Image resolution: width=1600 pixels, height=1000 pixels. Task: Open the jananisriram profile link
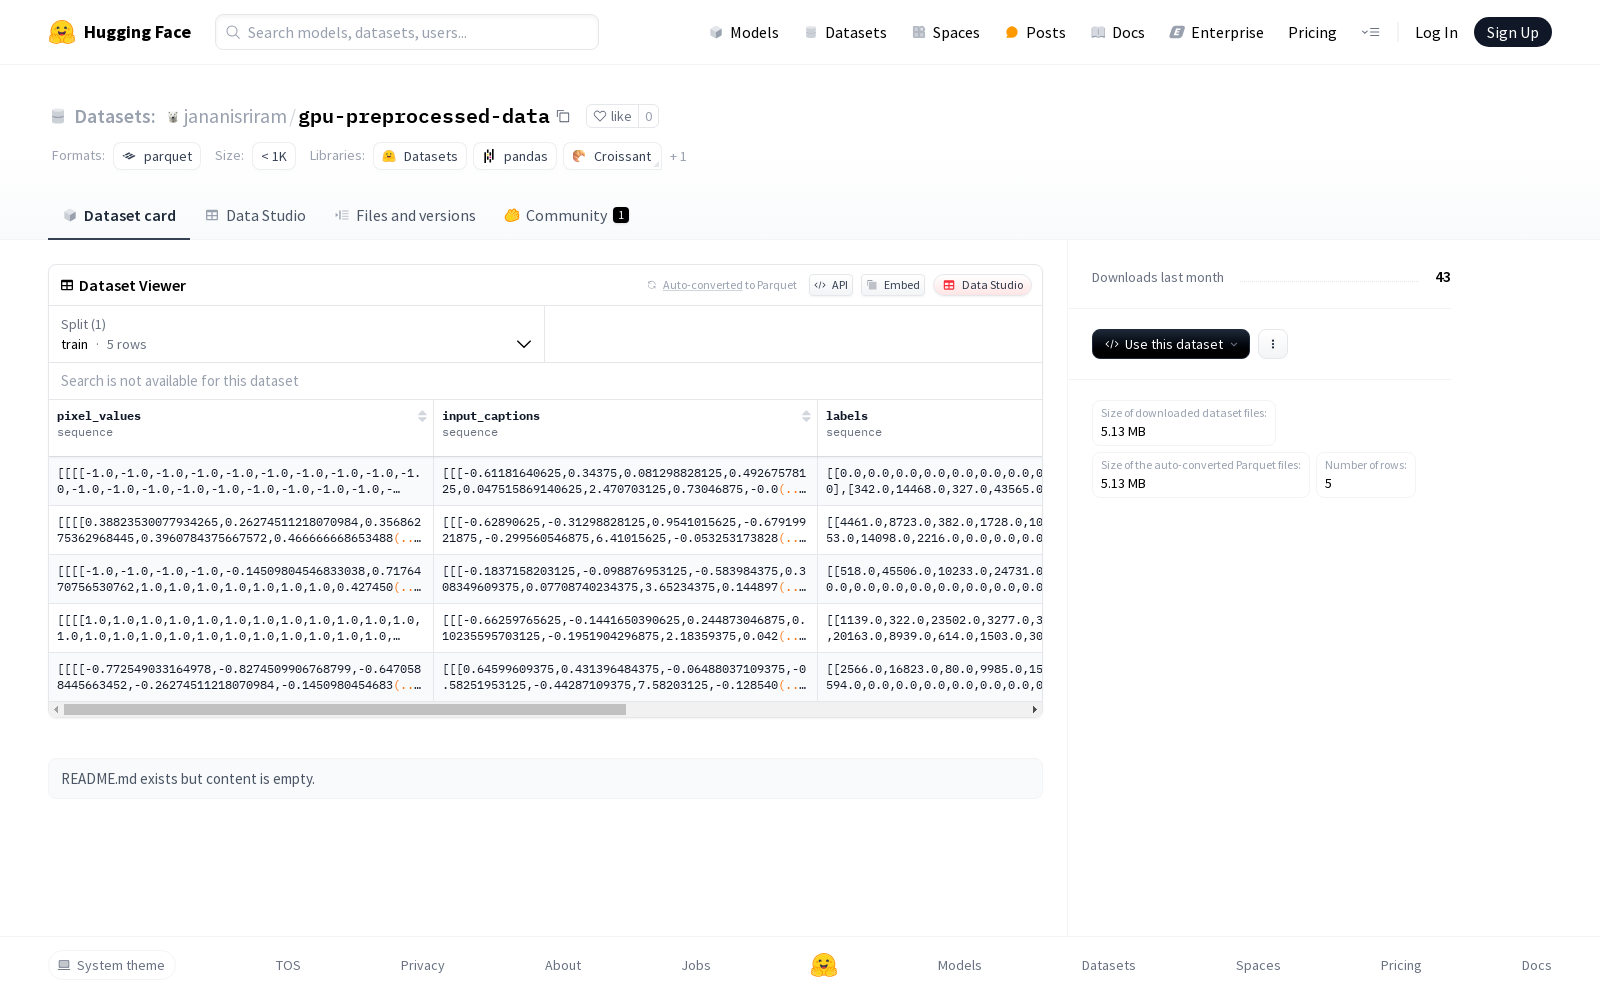(x=235, y=117)
